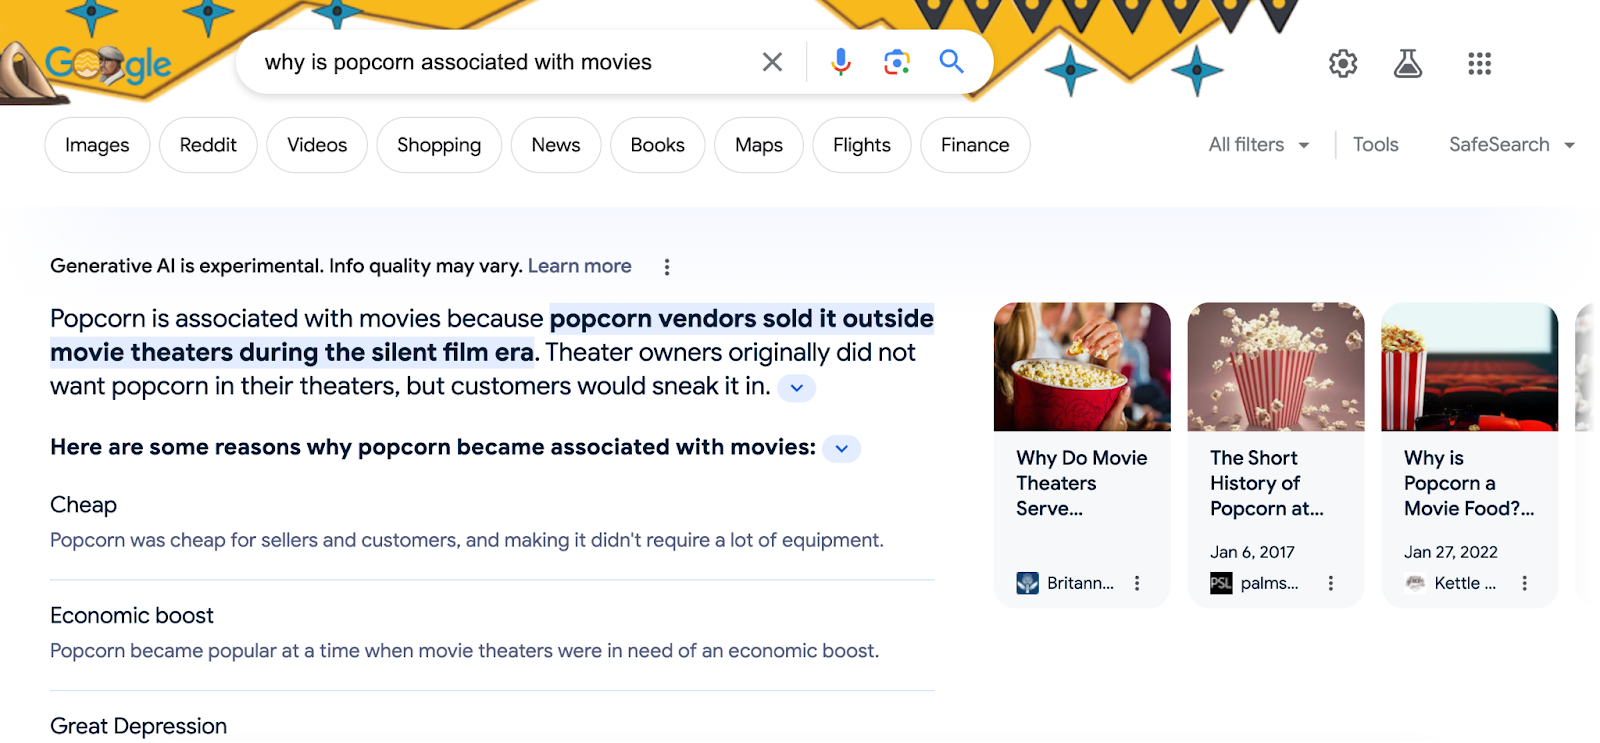Open the SafeSearch dropdown

(1511, 145)
